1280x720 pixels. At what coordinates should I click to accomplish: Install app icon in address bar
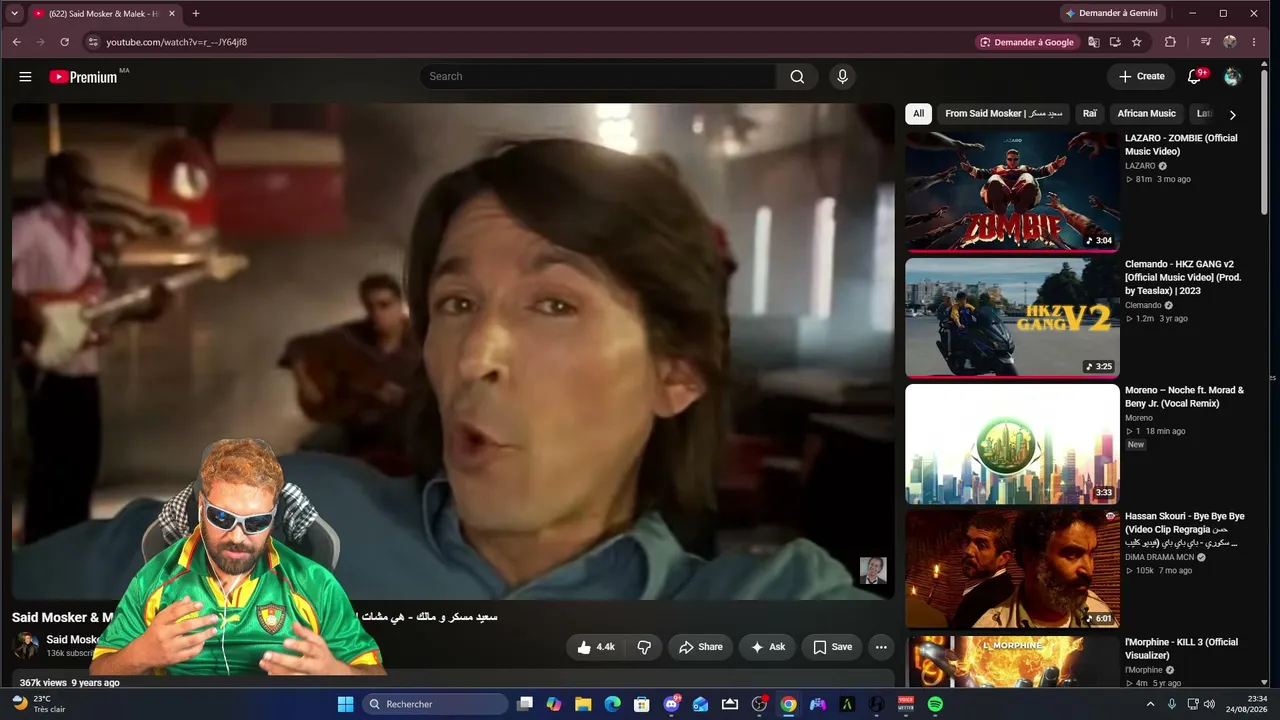point(1115,42)
